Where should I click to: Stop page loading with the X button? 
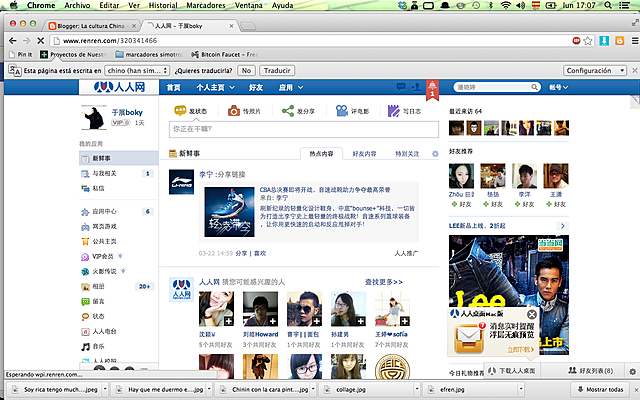click(40, 40)
